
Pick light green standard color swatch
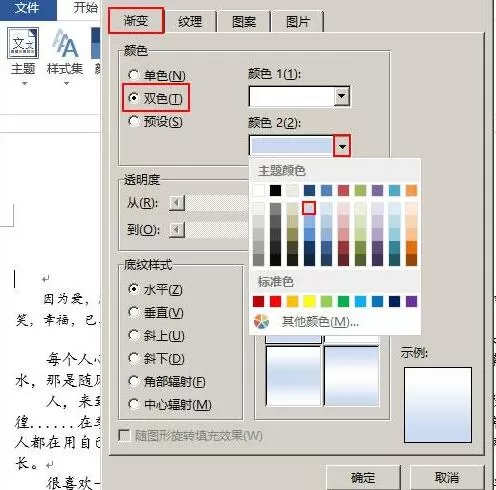point(326,301)
